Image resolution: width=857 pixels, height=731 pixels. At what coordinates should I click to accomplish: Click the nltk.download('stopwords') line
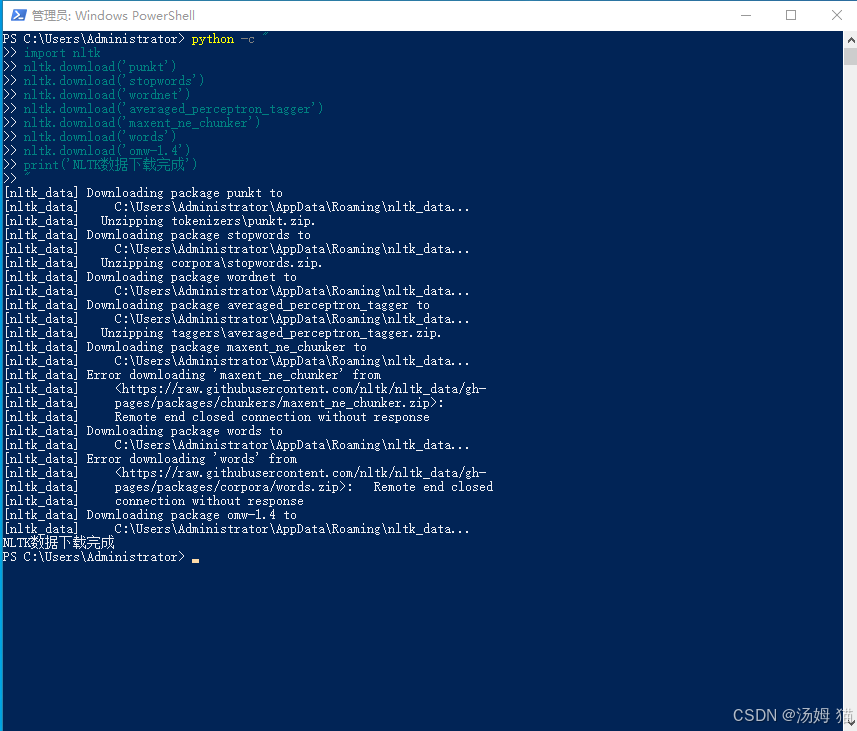(x=114, y=81)
